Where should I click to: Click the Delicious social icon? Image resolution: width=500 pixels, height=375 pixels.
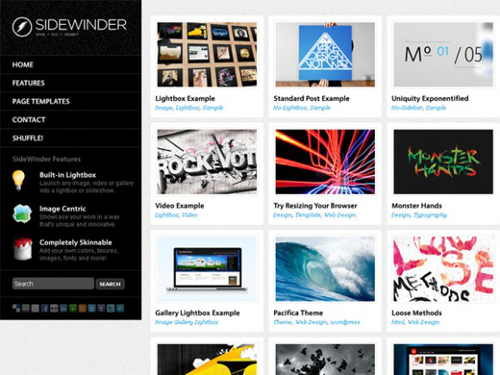[16, 308]
